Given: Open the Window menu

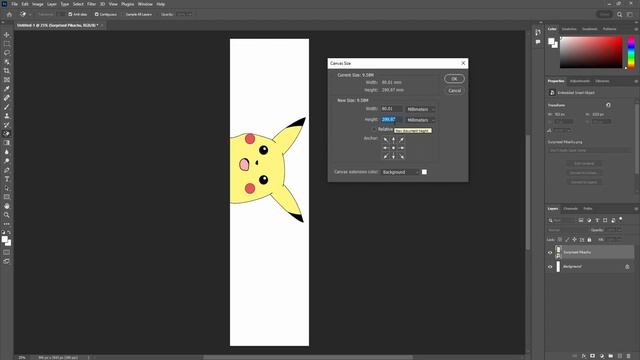Looking at the screenshot, I should (145, 4).
